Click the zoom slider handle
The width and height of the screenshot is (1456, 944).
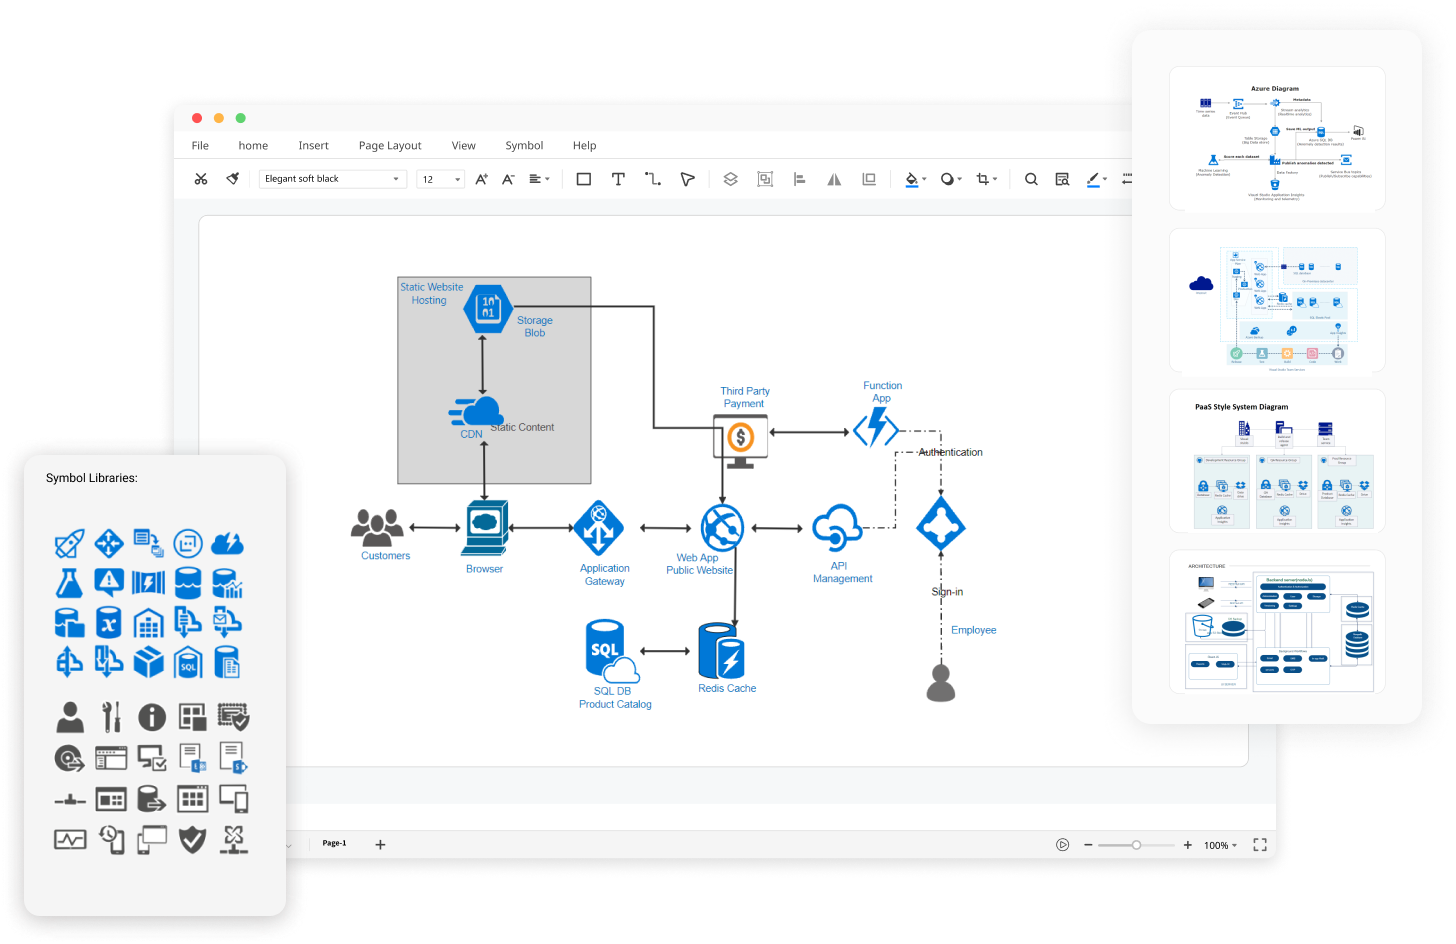coord(1136,845)
